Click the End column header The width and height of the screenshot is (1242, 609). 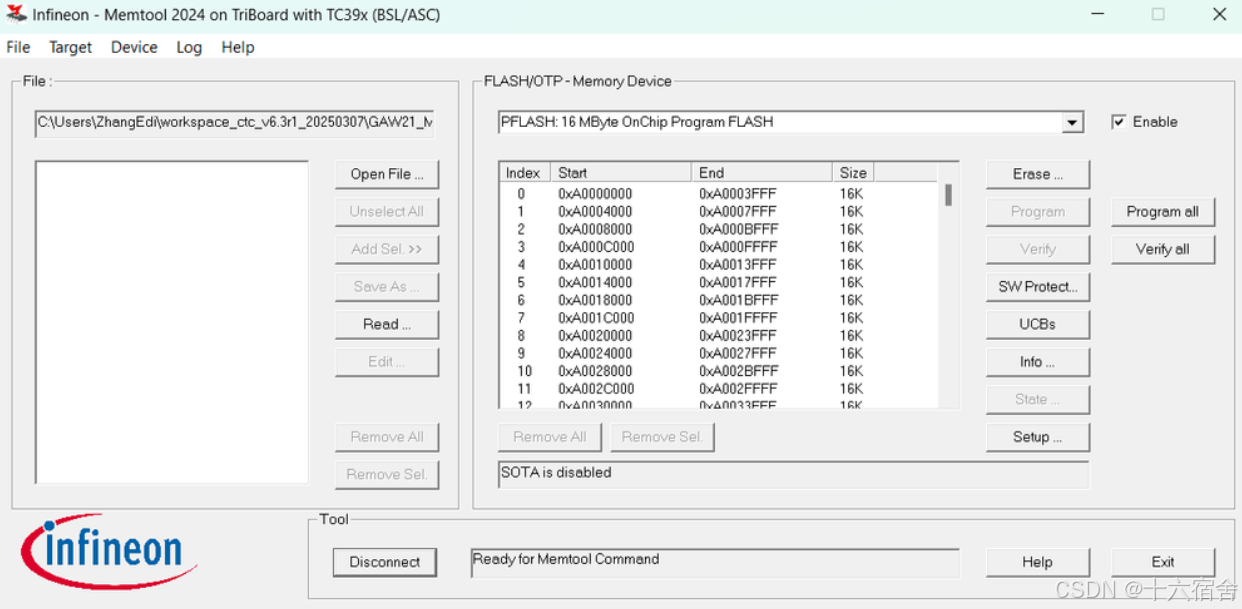[762, 173]
